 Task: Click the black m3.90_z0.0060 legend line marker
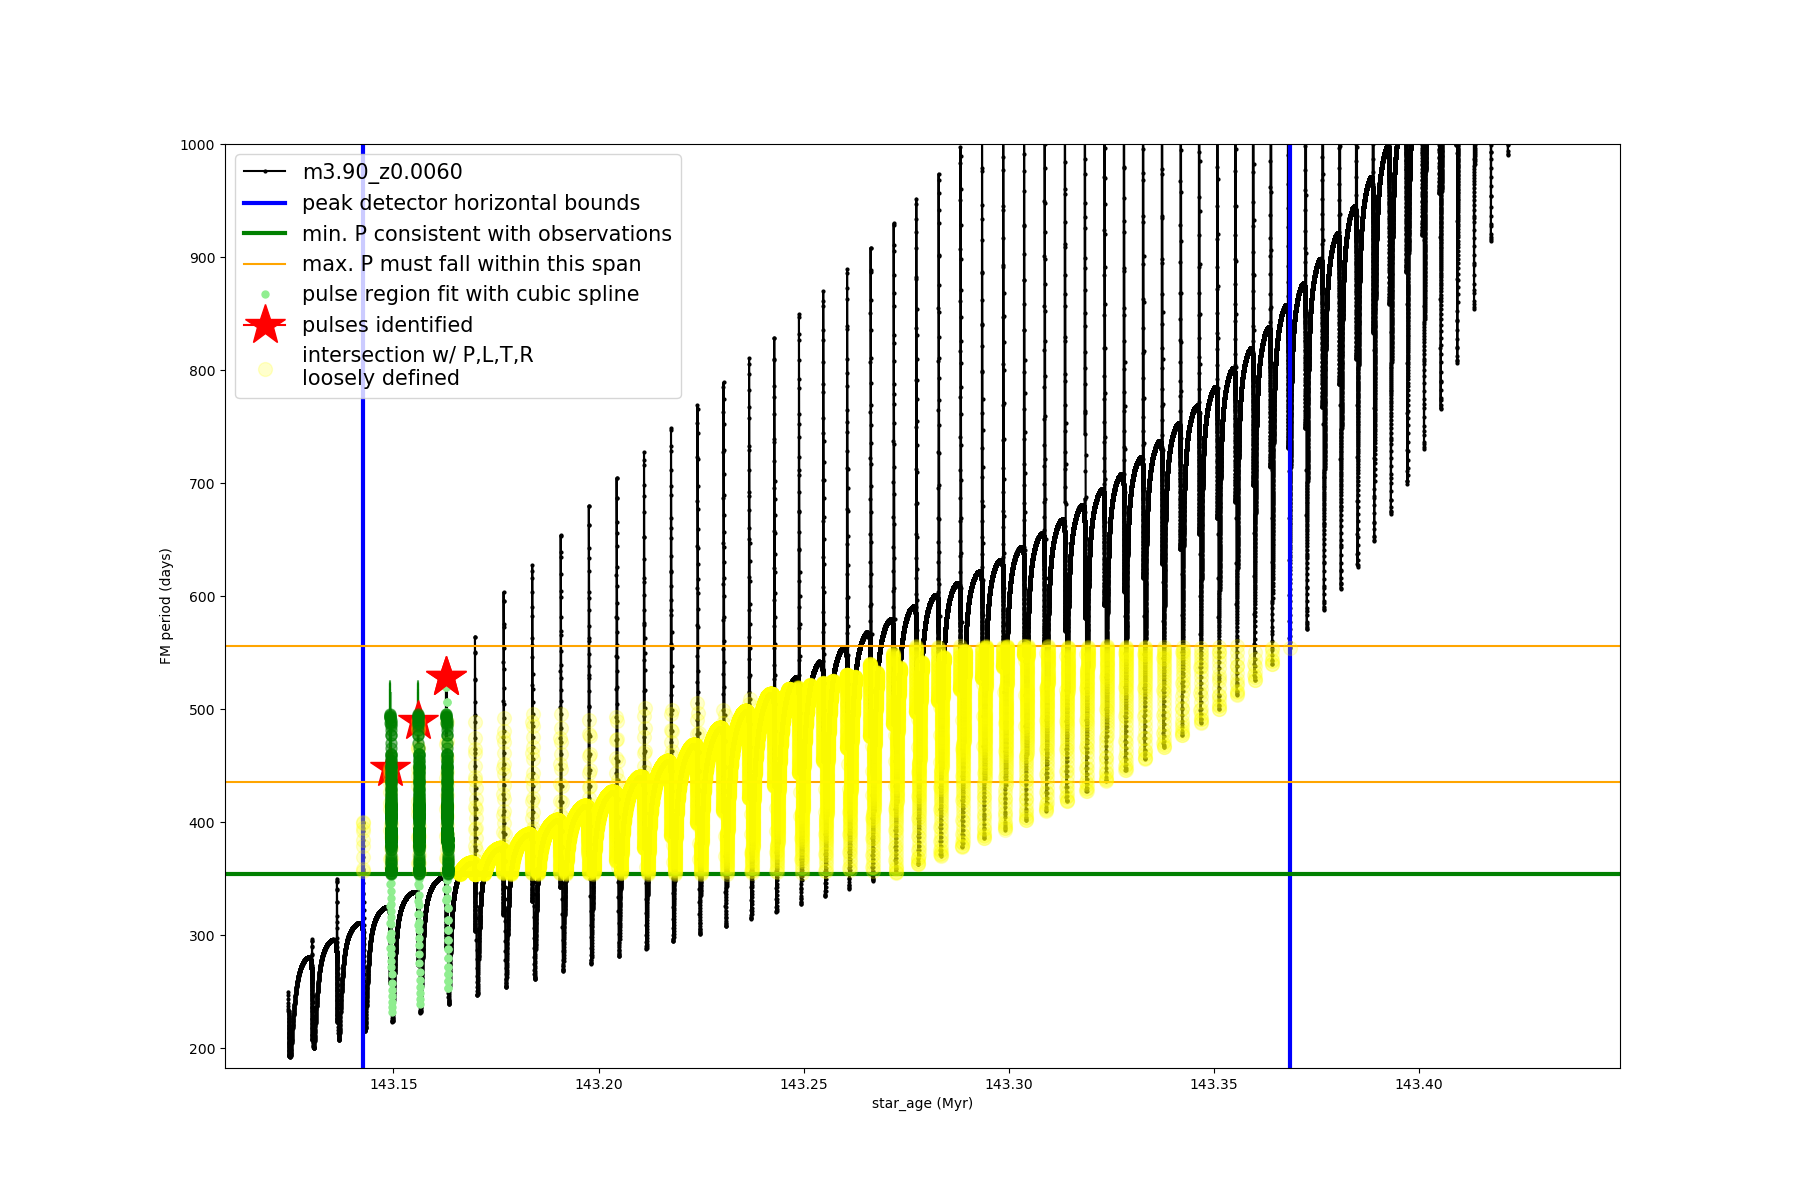point(265,172)
